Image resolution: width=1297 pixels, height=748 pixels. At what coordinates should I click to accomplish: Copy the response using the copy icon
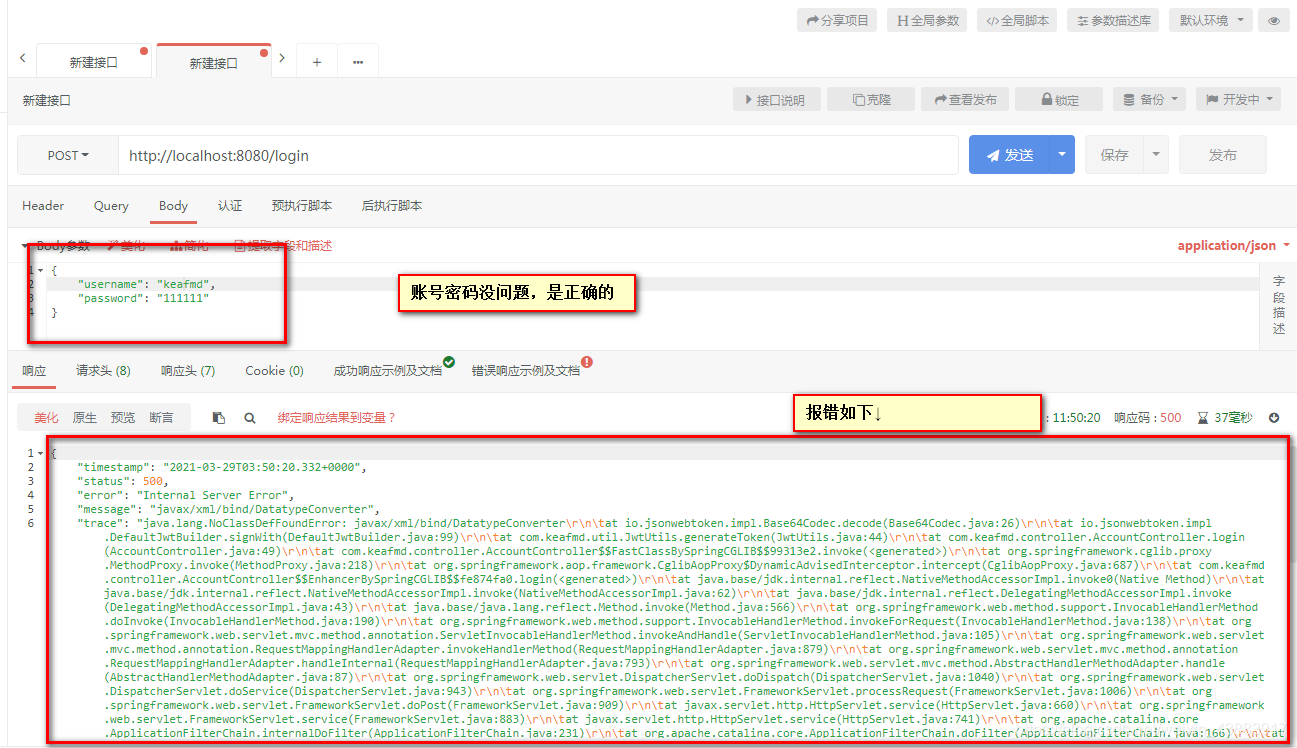pos(219,418)
